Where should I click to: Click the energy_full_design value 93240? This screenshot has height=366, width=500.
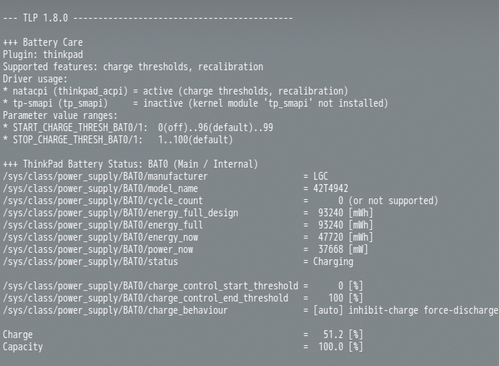pos(330,213)
